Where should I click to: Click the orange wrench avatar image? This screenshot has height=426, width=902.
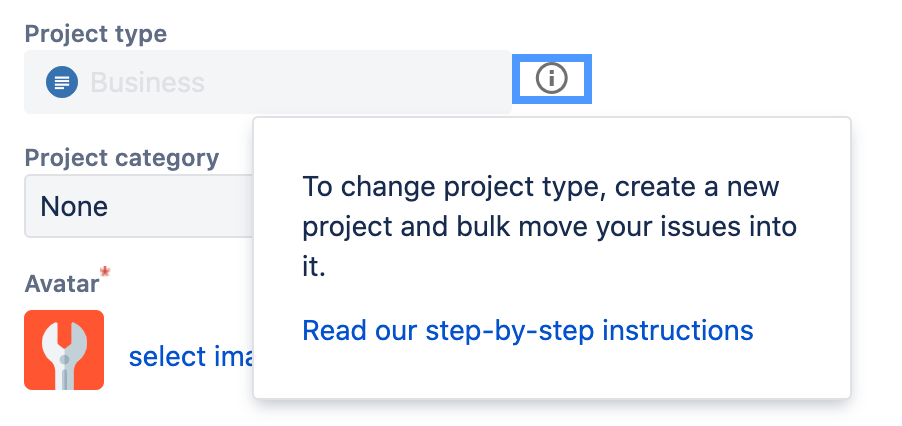pyautogui.click(x=64, y=350)
